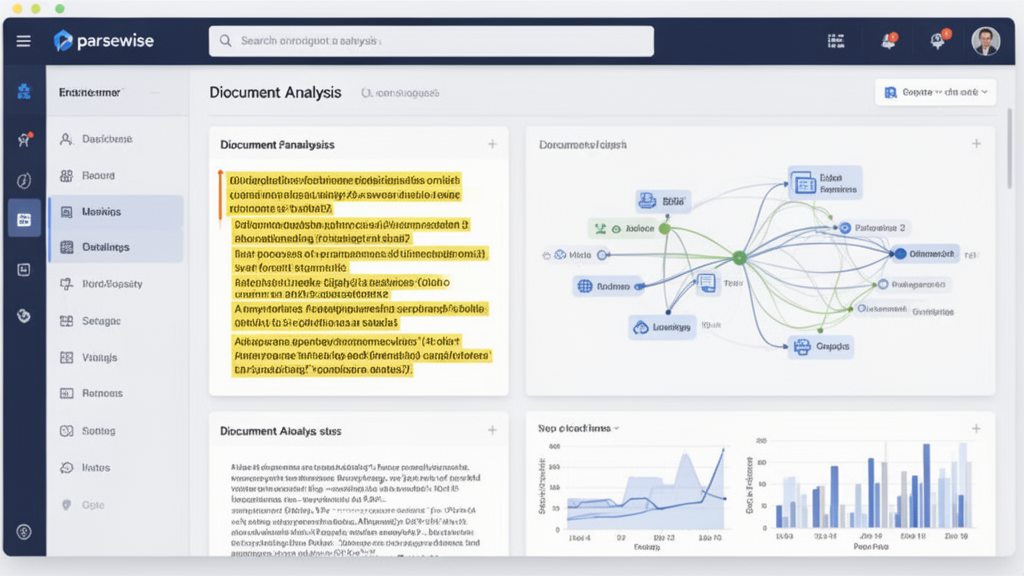
Task: Select the highlighted document icon in the dark rail
Action: pos(24,219)
